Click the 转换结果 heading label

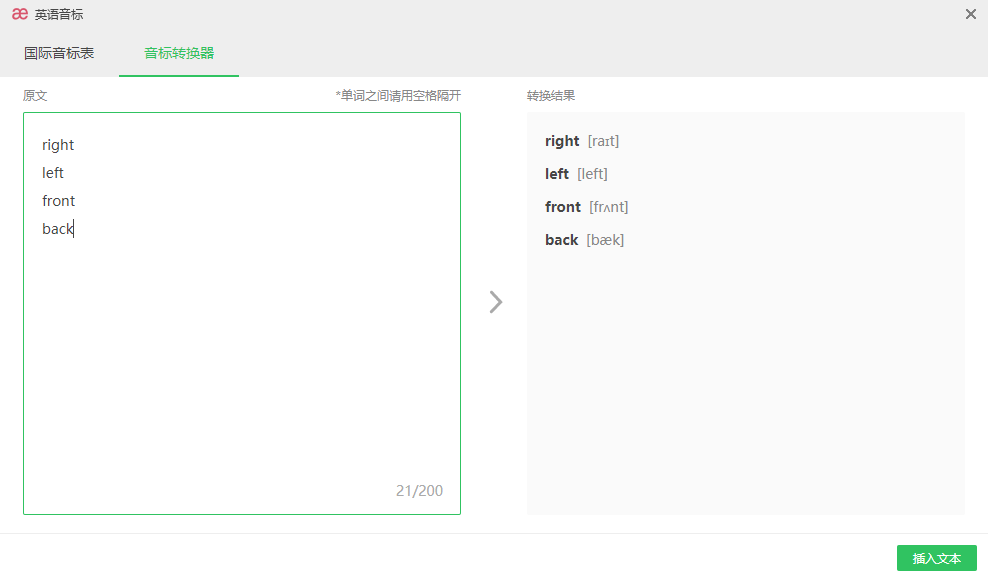click(x=551, y=96)
